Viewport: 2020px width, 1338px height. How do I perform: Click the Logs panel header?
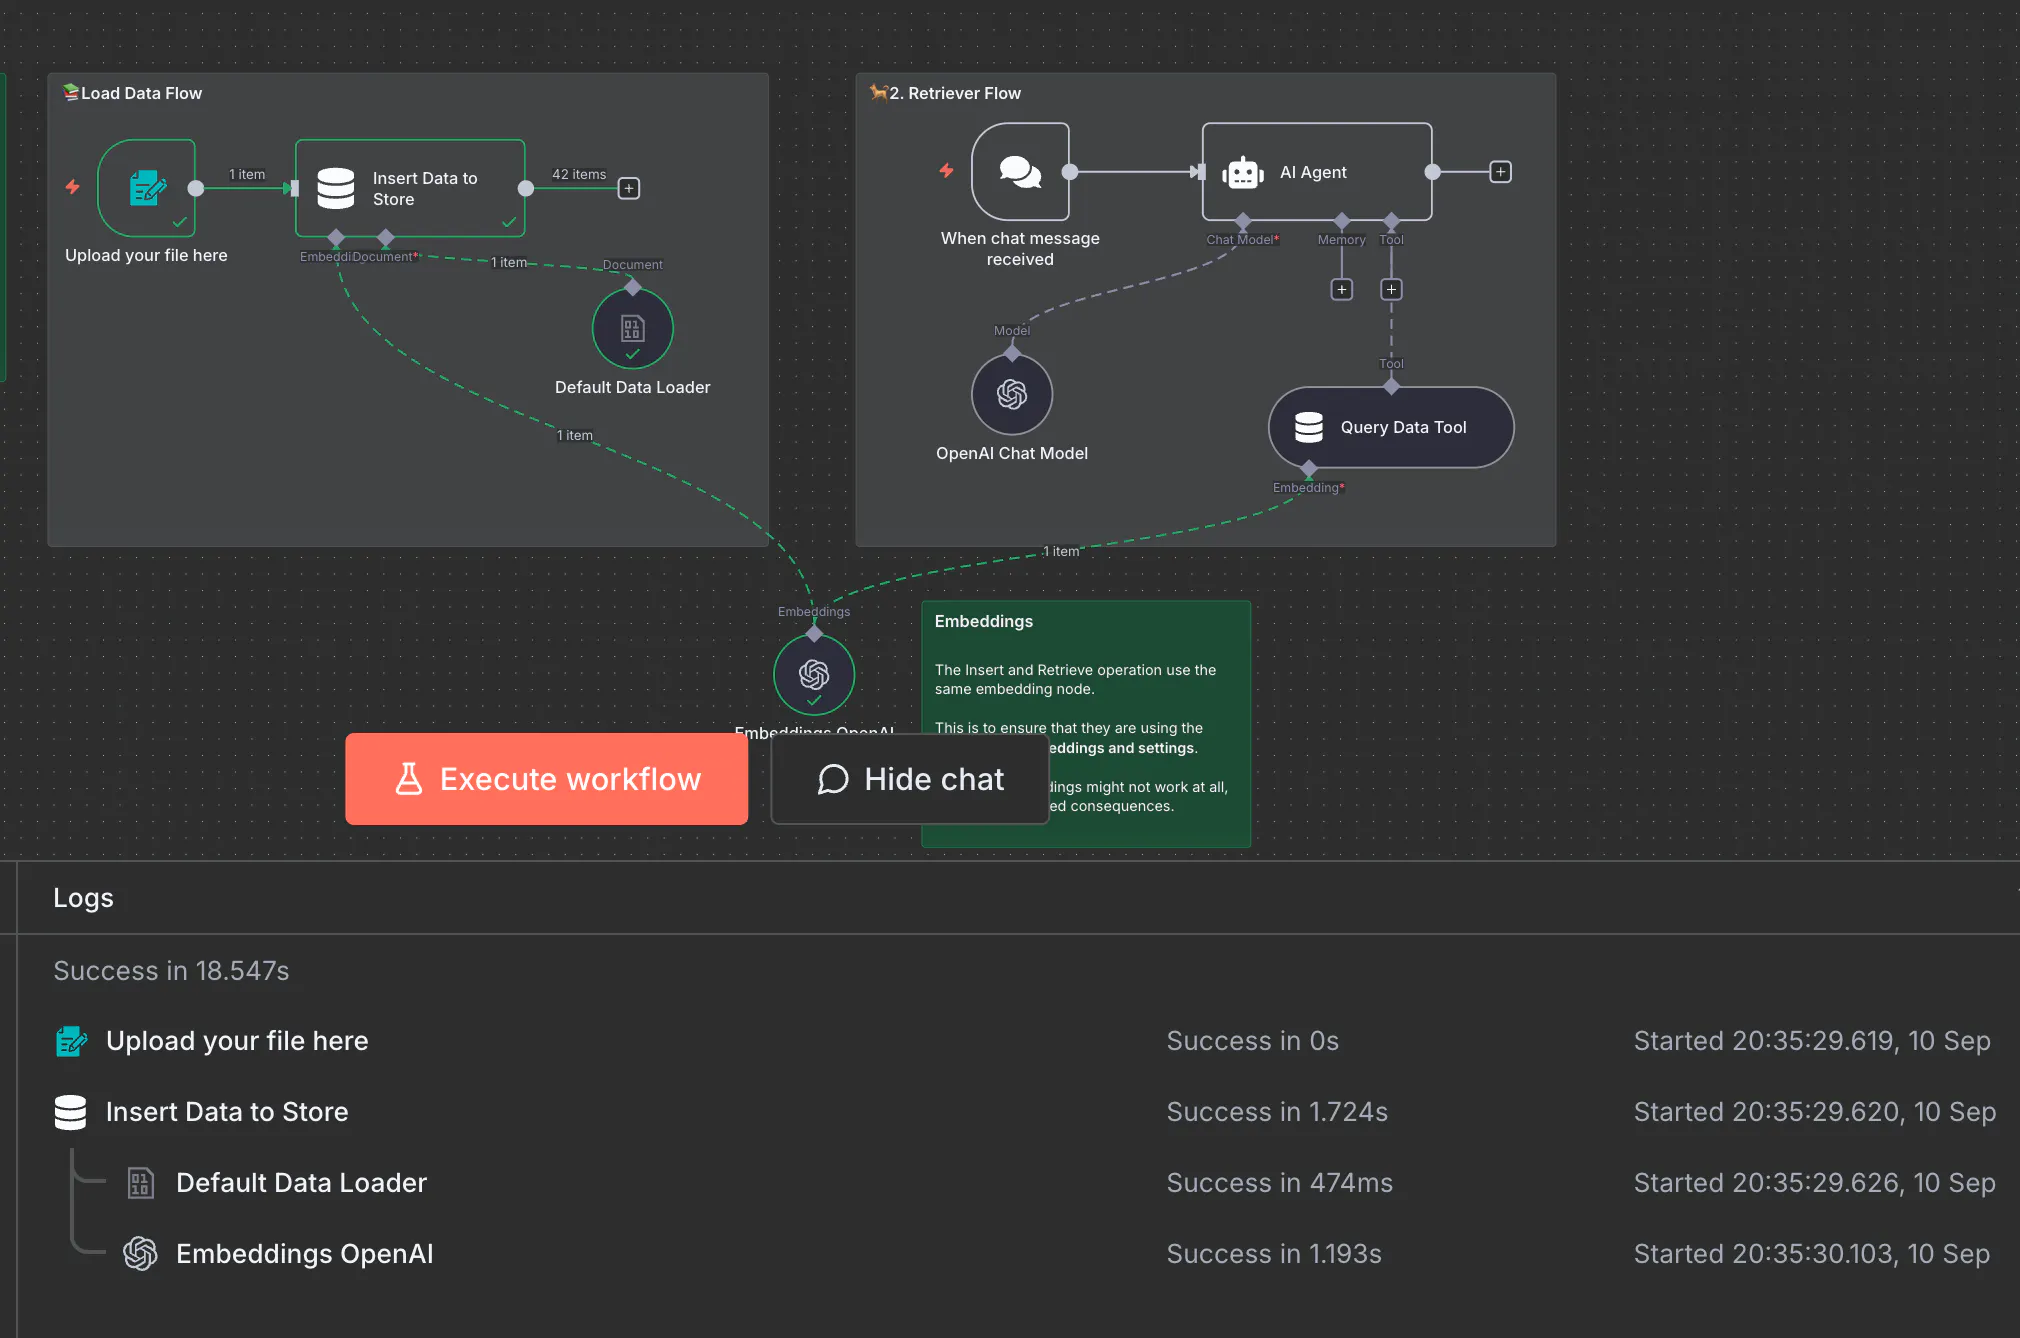pos(84,898)
